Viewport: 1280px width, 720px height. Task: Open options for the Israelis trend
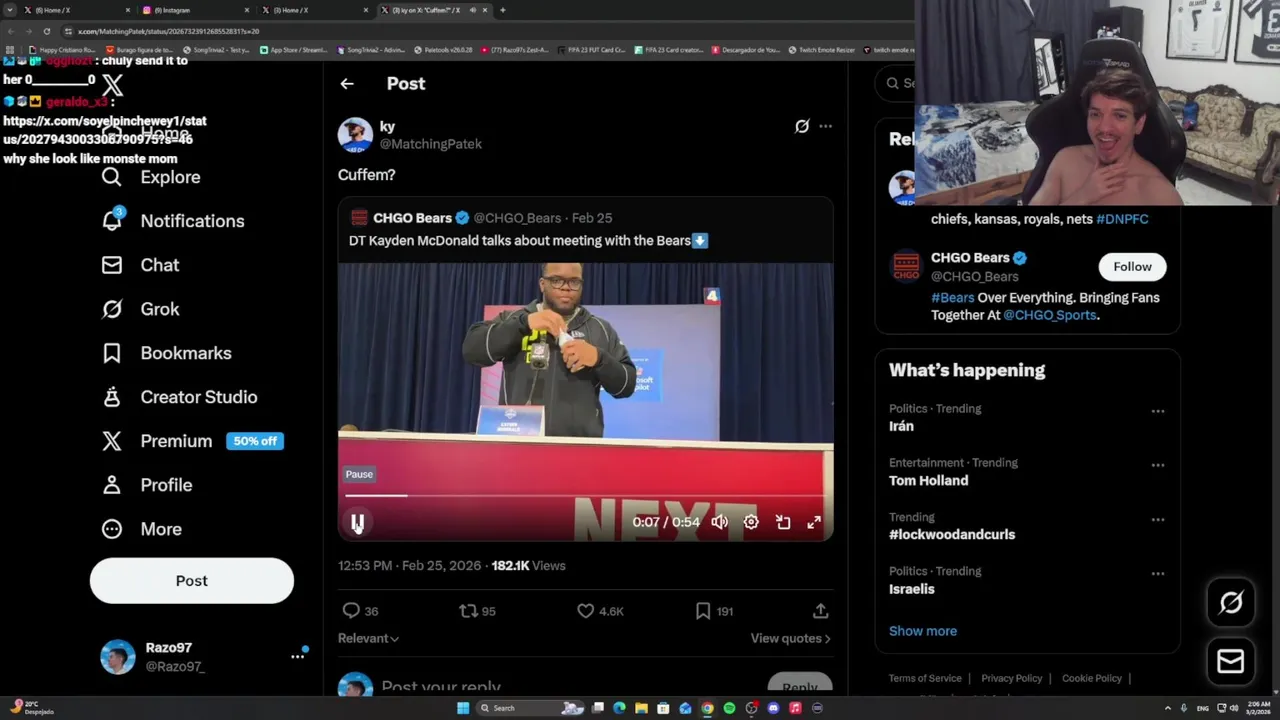pyautogui.click(x=1157, y=573)
